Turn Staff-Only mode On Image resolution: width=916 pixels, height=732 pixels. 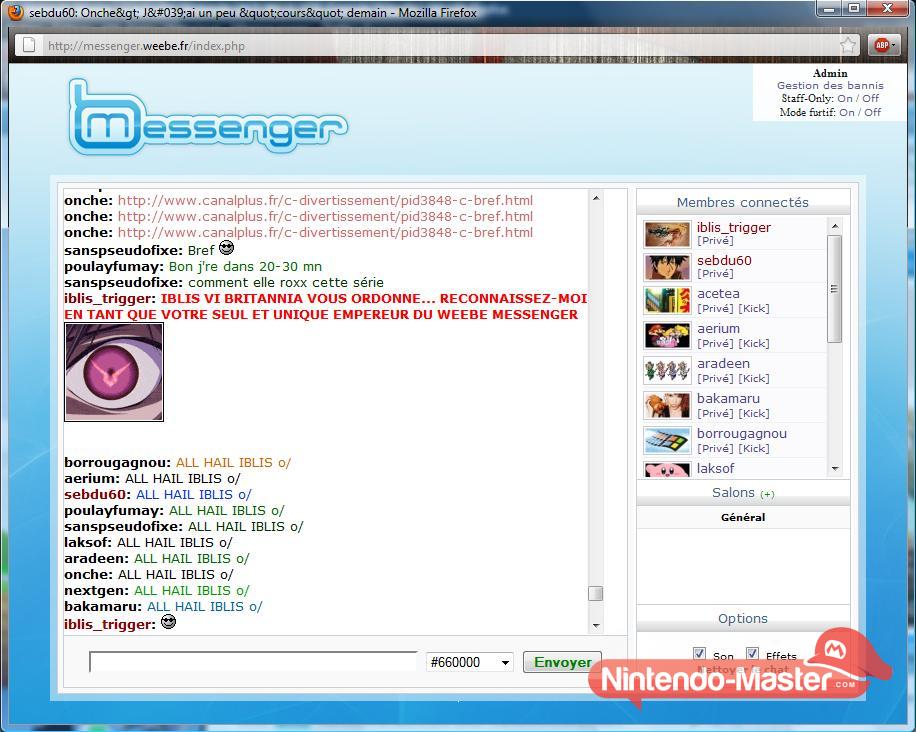coord(845,98)
